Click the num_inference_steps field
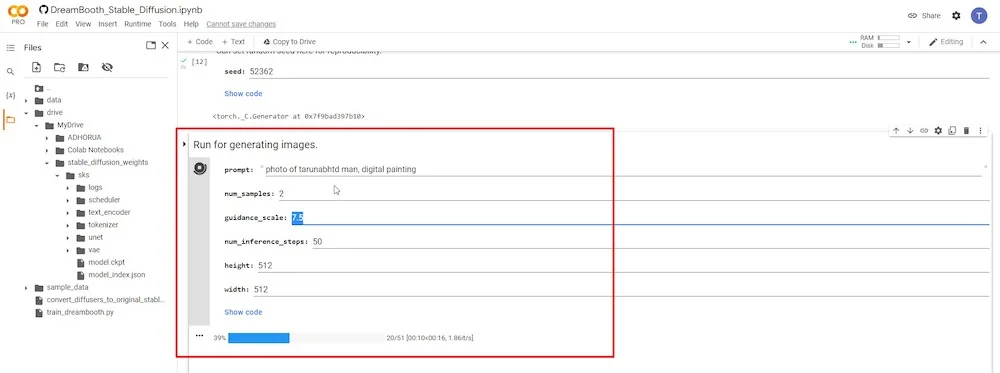The width and height of the screenshot is (1000, 373). point(650,242)
